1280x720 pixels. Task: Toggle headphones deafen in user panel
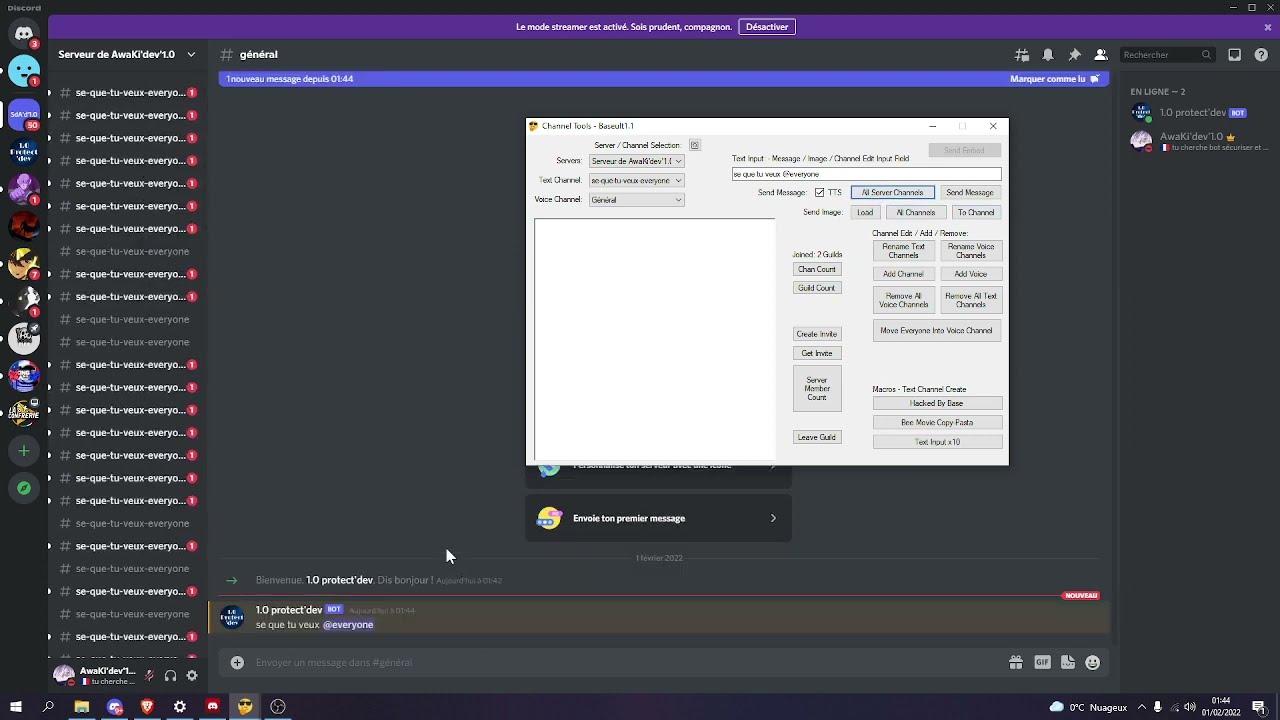[x=170, y=676]
